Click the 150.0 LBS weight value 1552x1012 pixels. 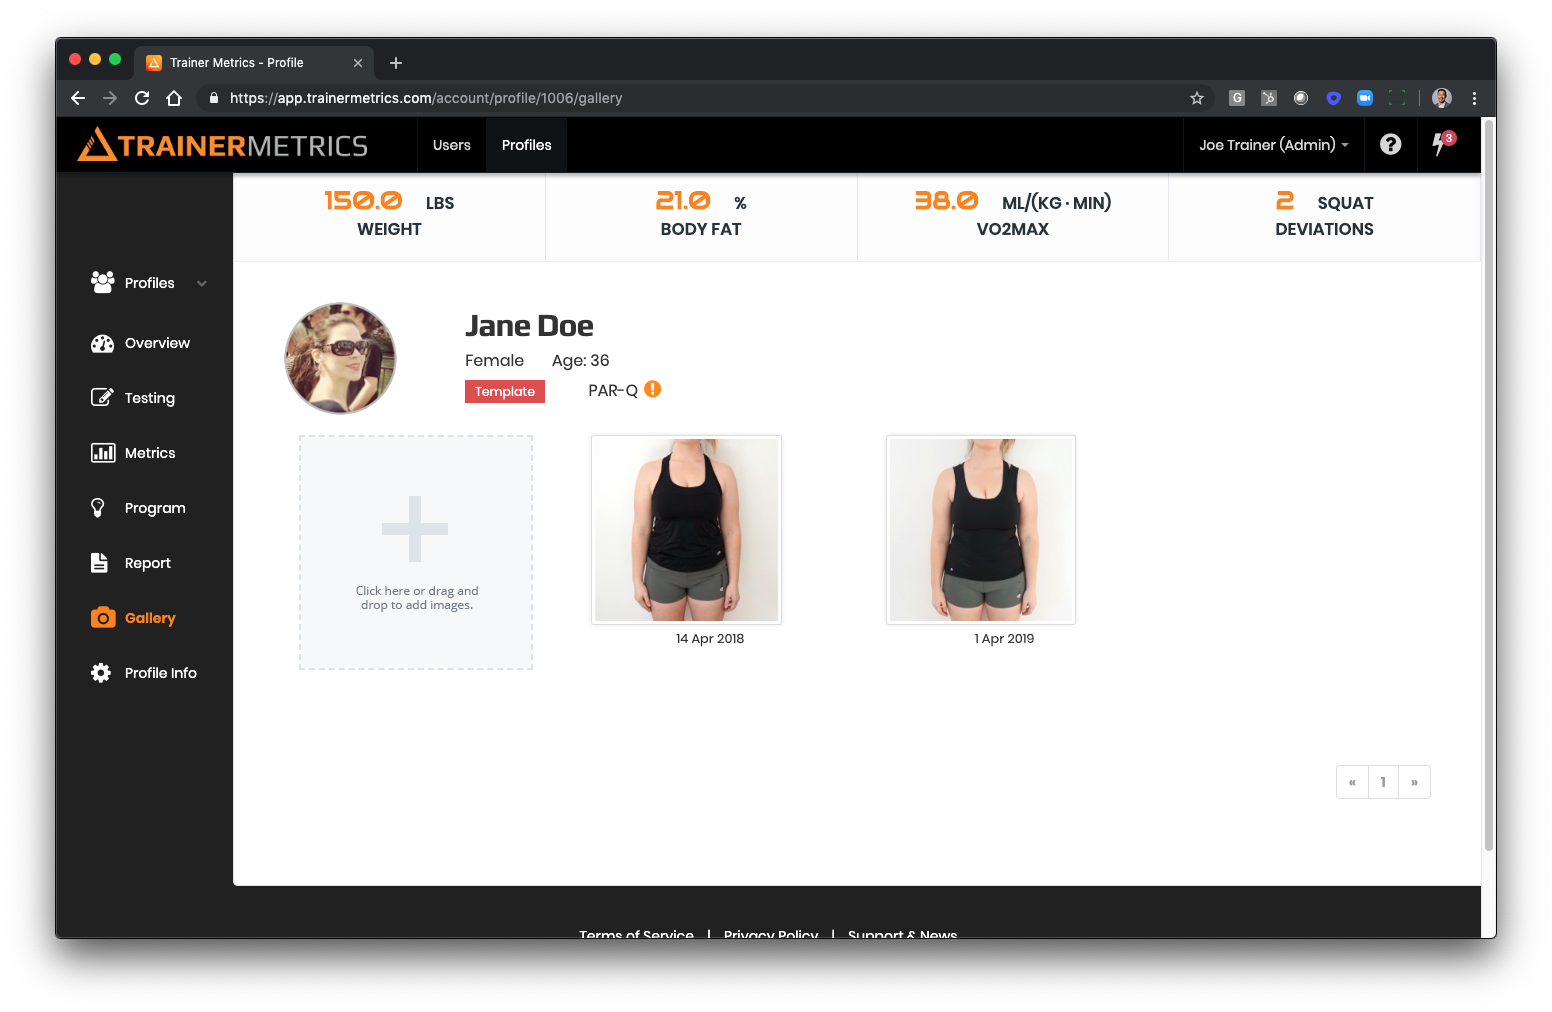[363, 201]
